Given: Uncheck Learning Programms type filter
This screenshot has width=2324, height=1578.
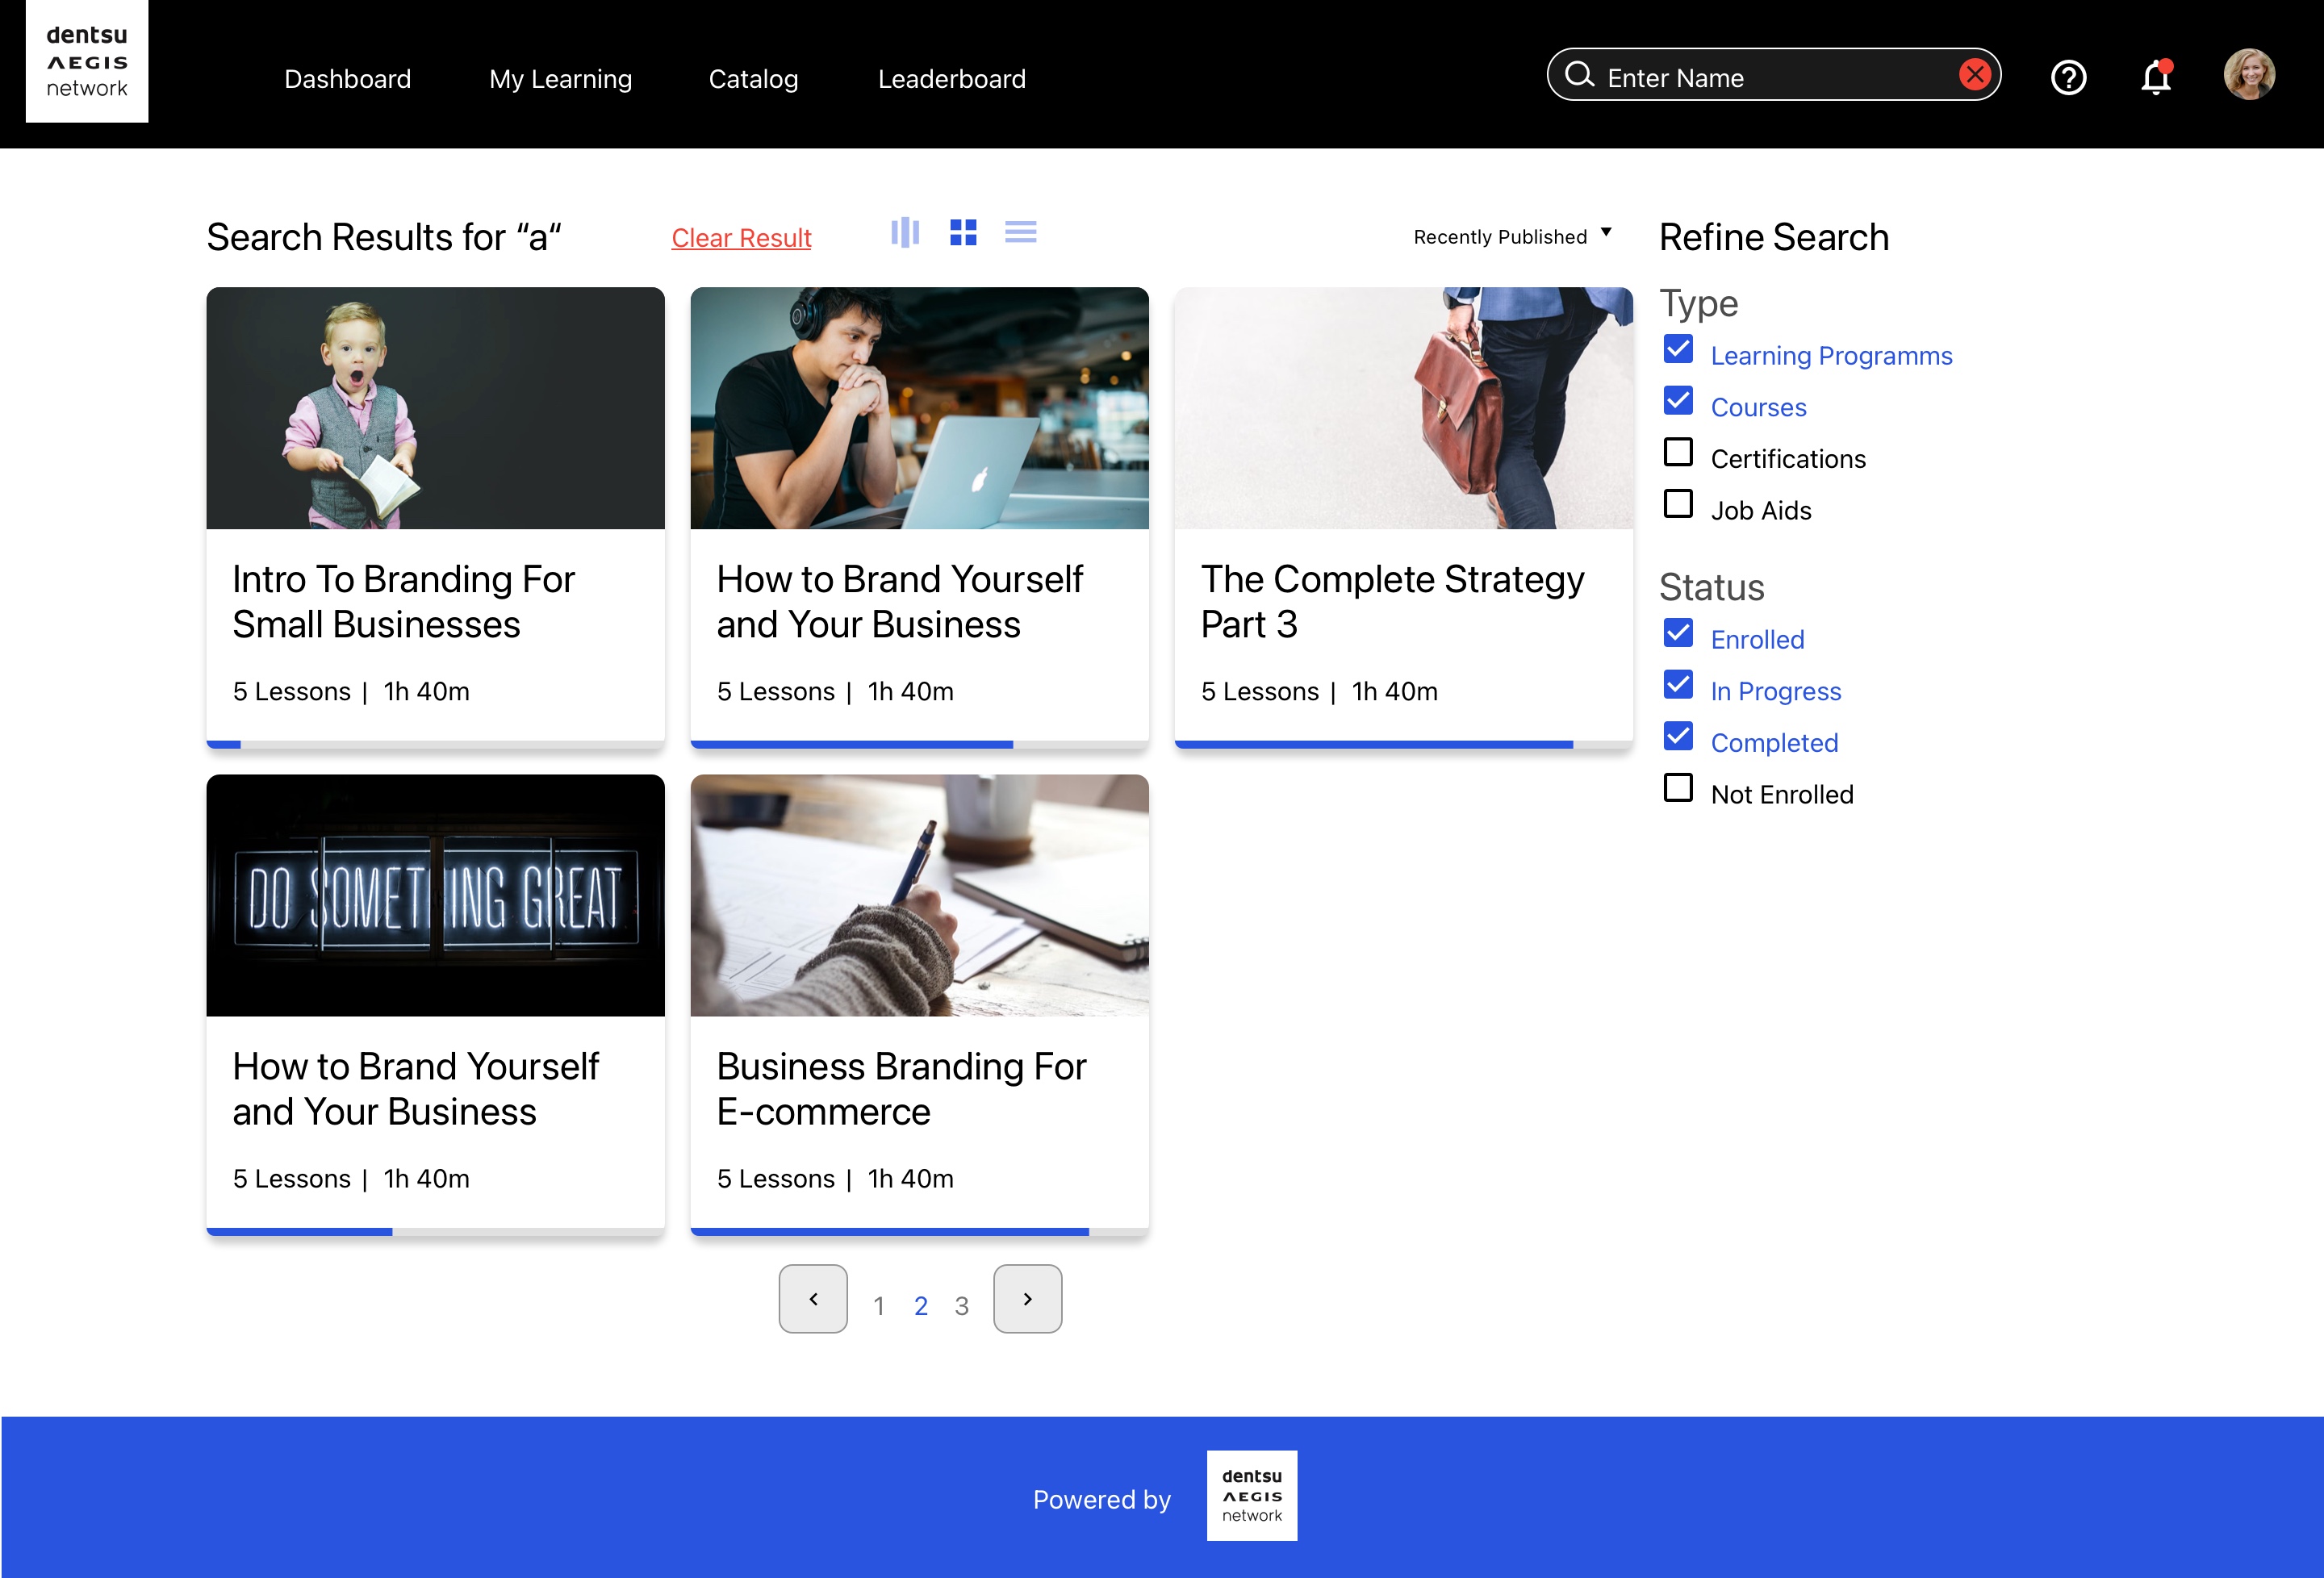Looking at the screenshot, I should pyautogui.click(x=1678, y=349).
